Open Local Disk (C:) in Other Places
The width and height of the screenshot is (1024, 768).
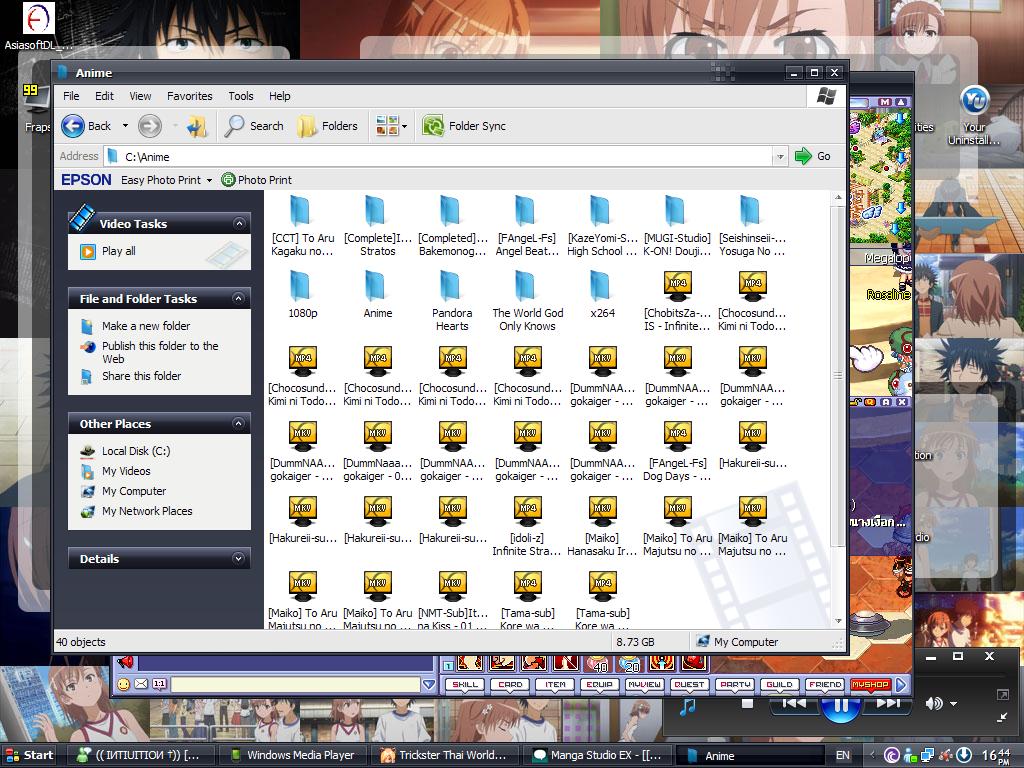click(x=136, y=451)
